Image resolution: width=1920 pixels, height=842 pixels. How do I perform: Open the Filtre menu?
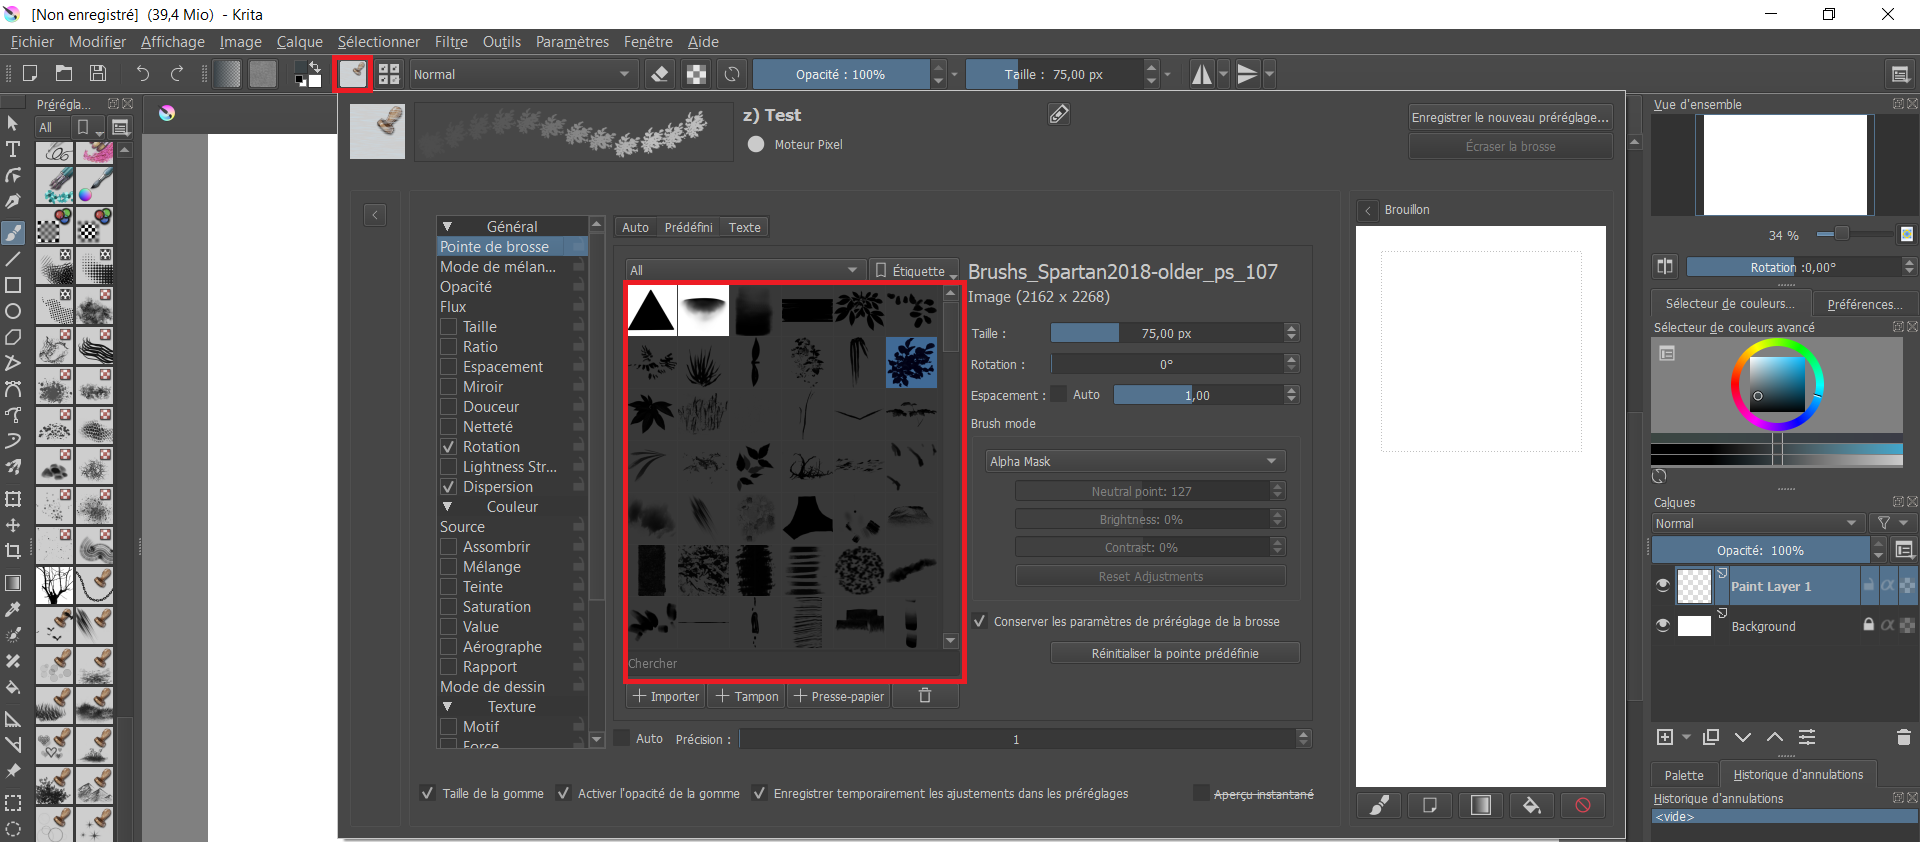[x=450, y=42]
